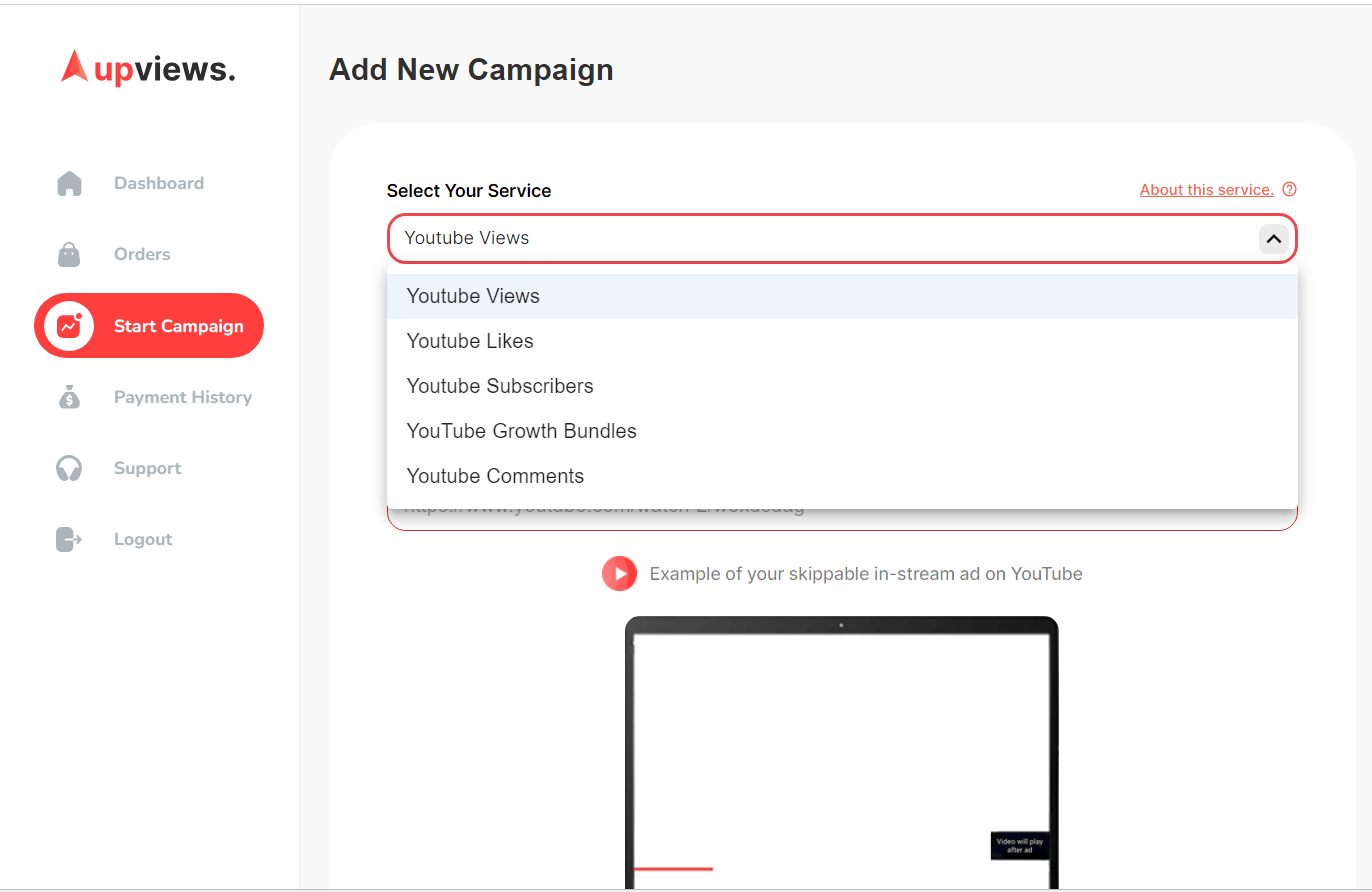Viewport: 1372px width, 892px height.
Task: Click the laptop ad preview thumbnail
Action: click(841, 752)
